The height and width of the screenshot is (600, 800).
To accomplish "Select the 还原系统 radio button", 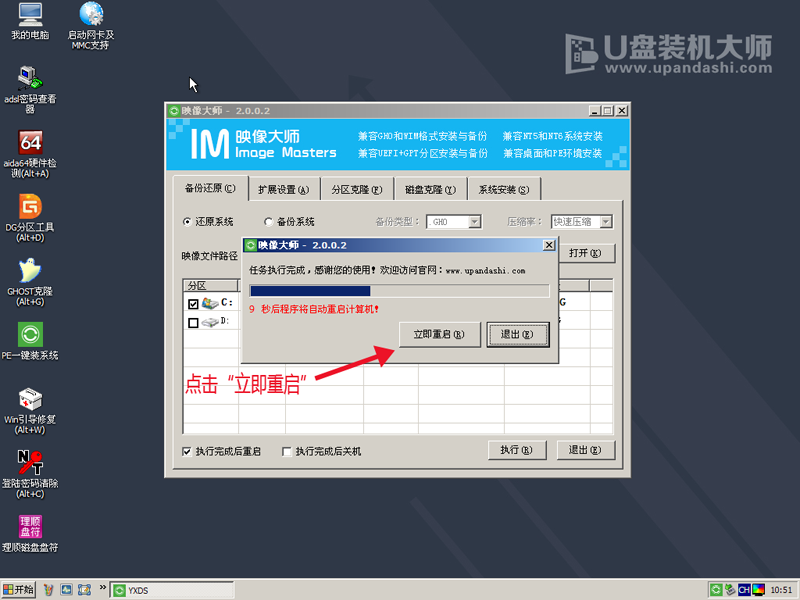I will (x=189, y=221).
